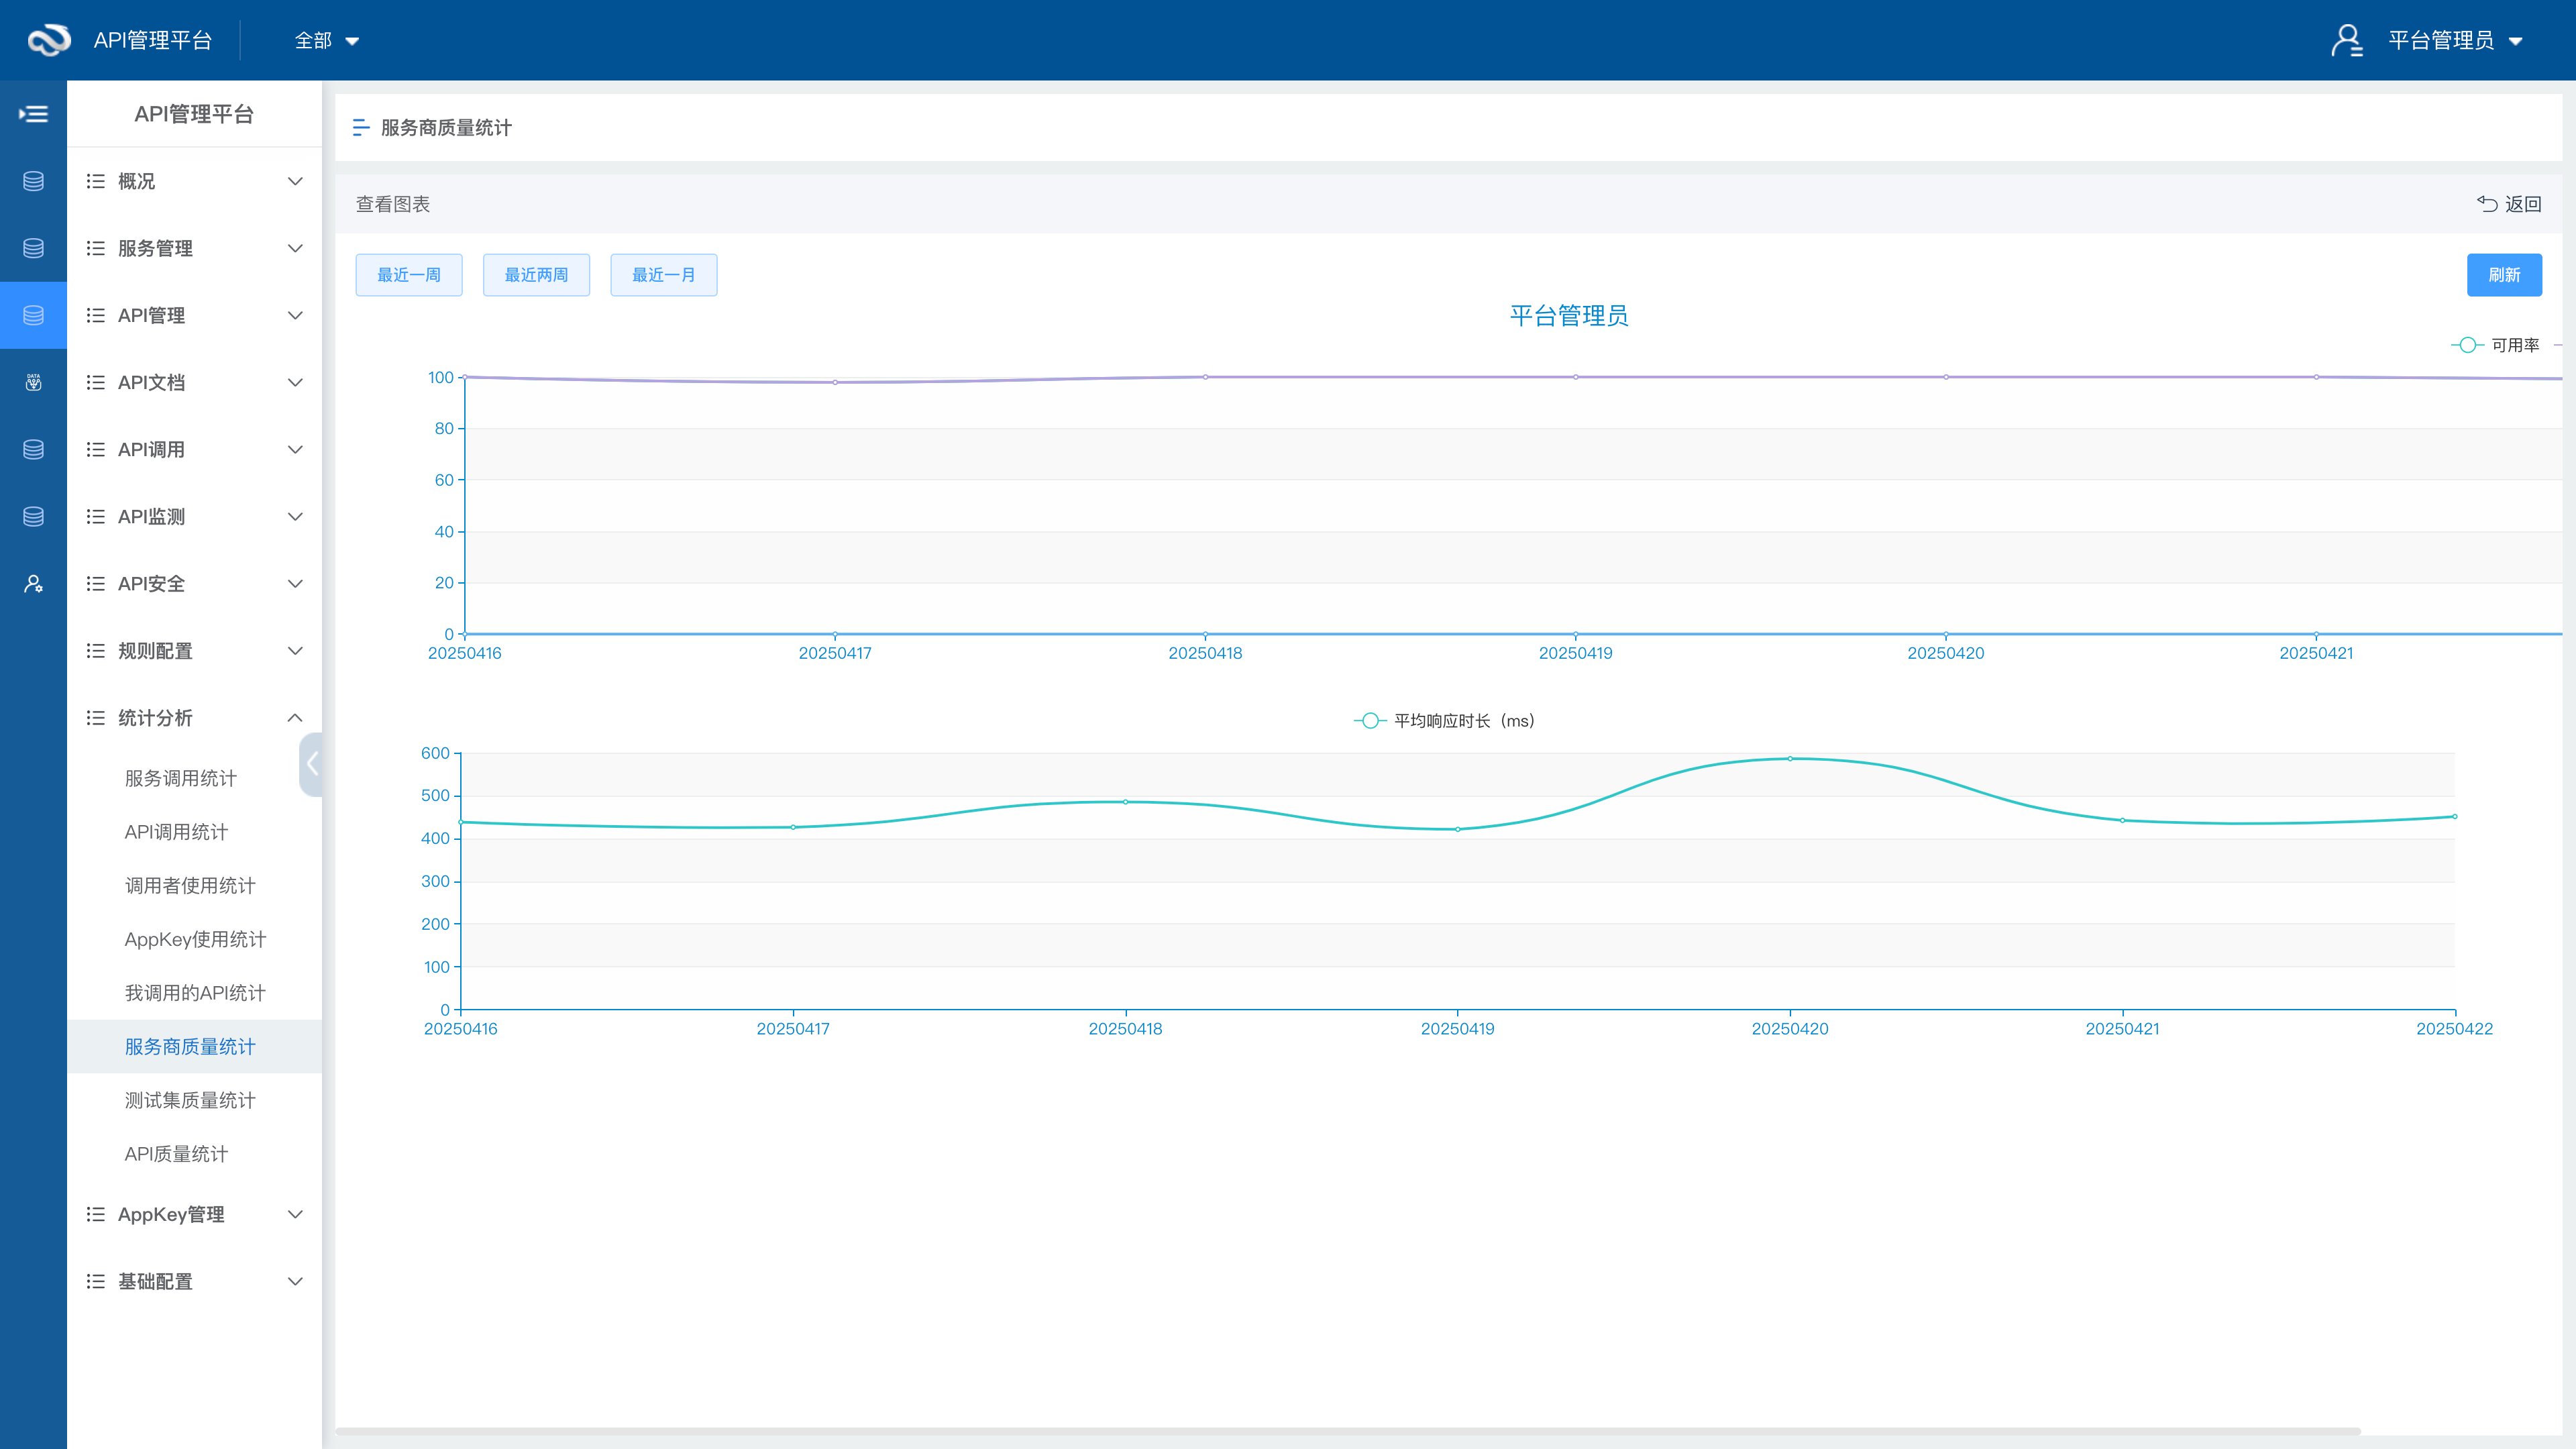Click the return arrow icon beside 返回
The width and height of the screenshot is (2576, 1449).
(x=2486, y=204)
